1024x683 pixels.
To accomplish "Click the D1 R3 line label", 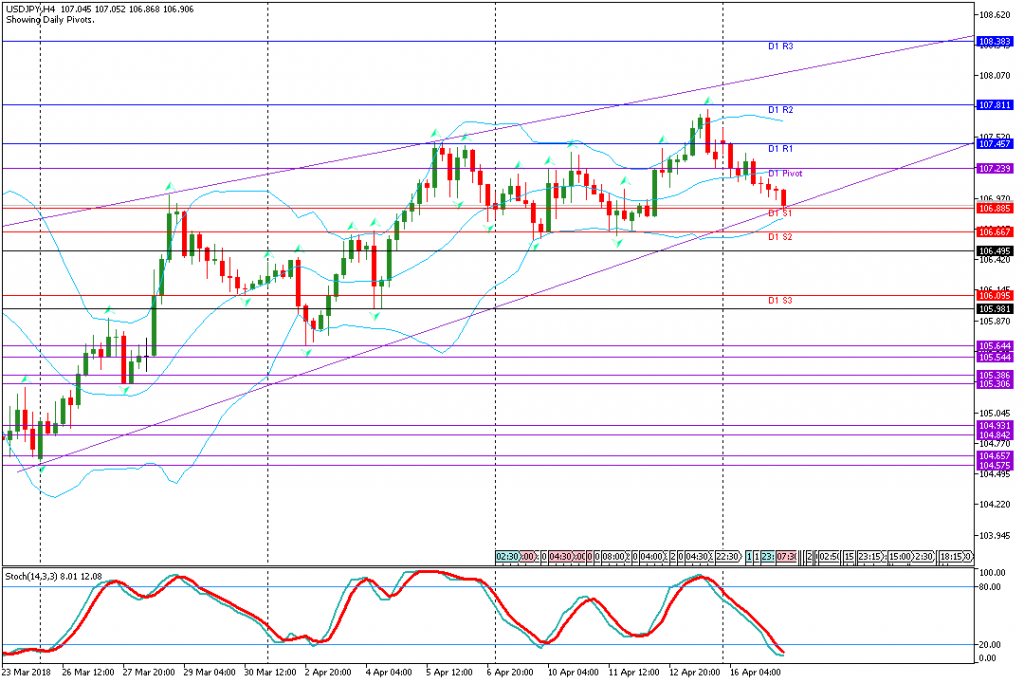I will coord(780,47).
